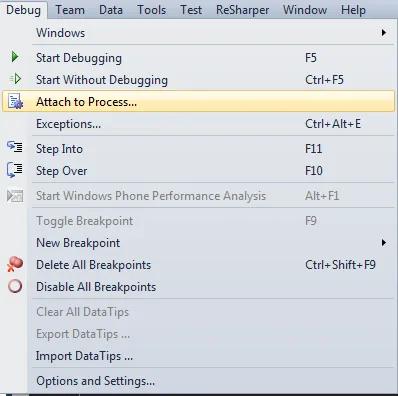Expand the Windows submenu arrow
The image size is (398, 396).
pos(384,33)
